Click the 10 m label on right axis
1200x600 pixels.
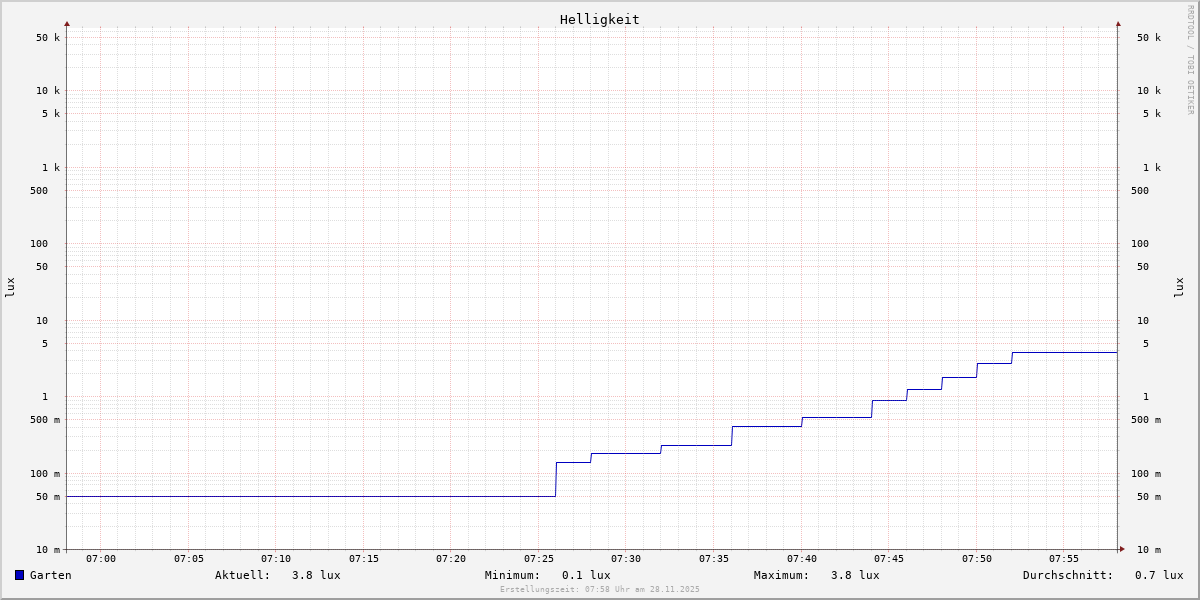click(1148, 550)
